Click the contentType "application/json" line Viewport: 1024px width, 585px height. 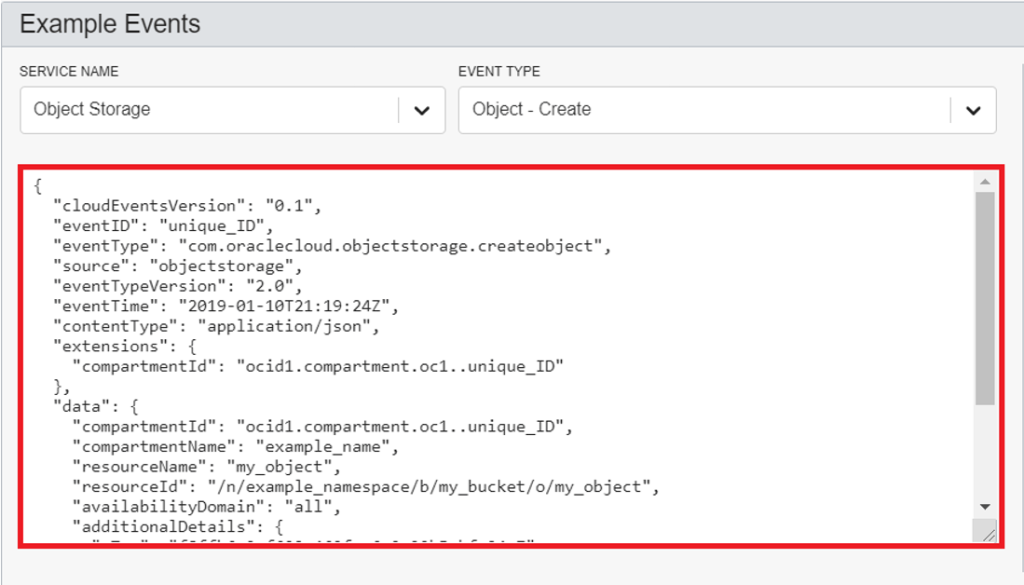215,325
